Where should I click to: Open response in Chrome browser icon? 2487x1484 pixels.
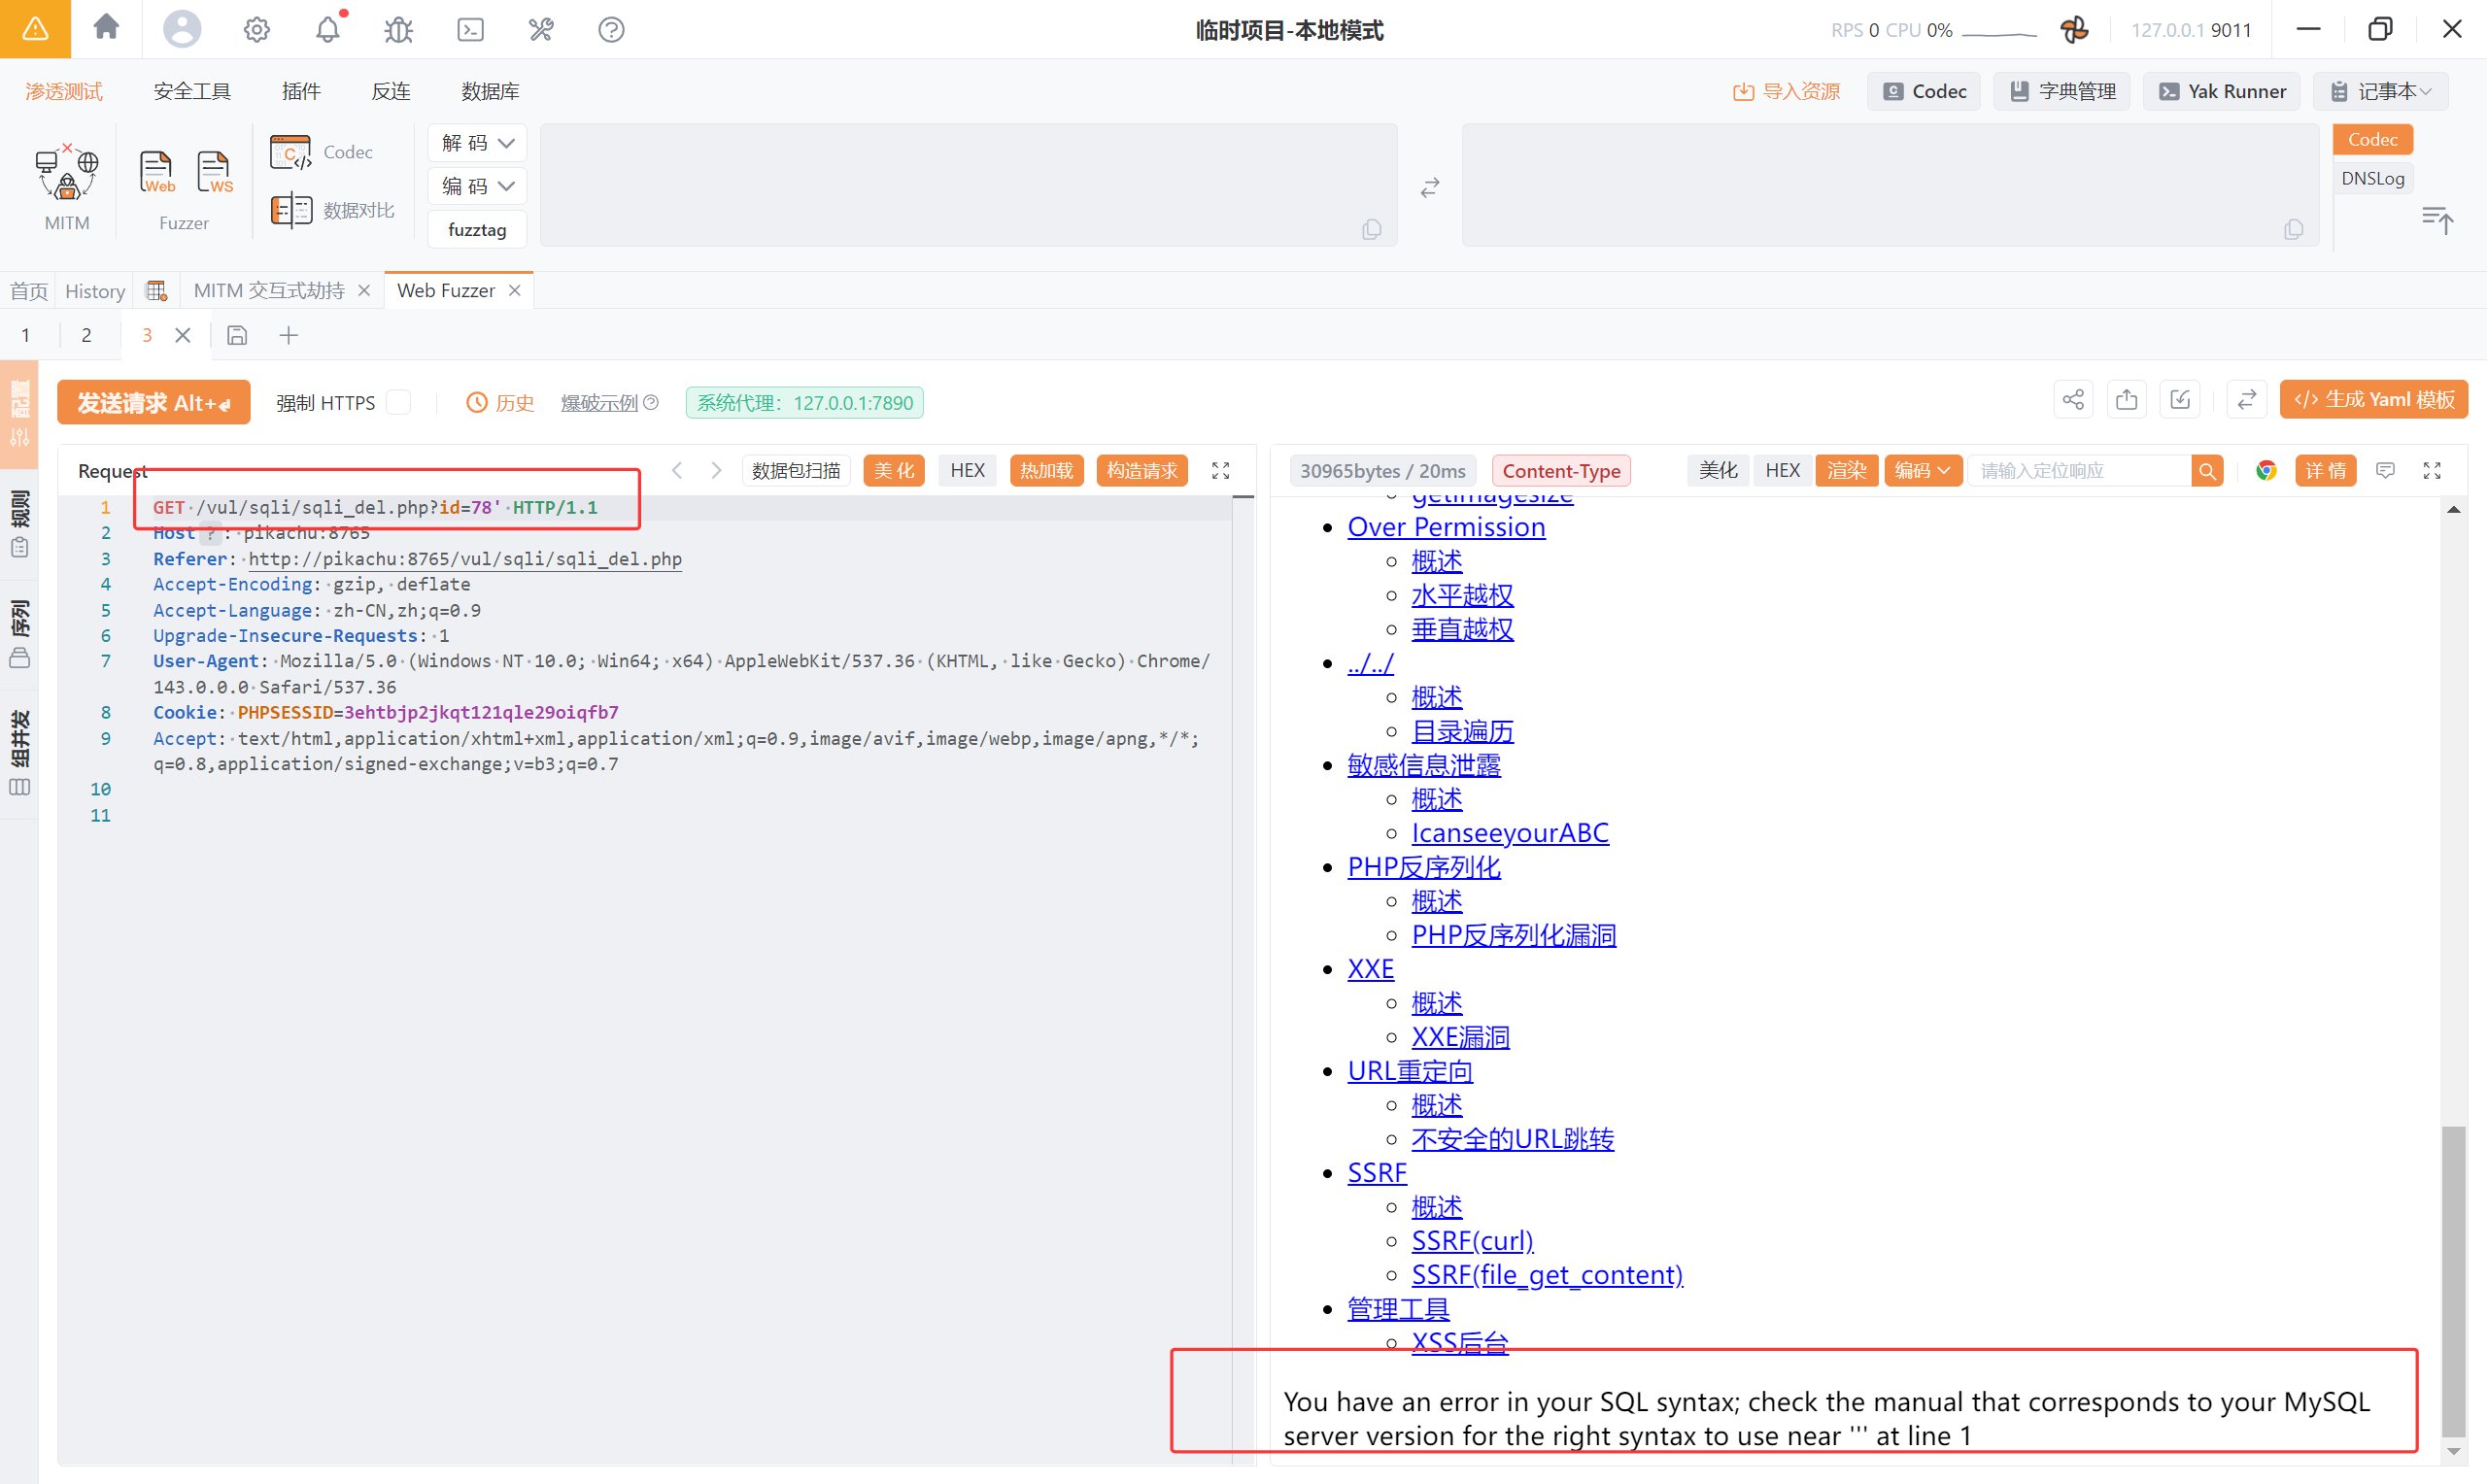pyautogui.click(x=2266, y=470)
